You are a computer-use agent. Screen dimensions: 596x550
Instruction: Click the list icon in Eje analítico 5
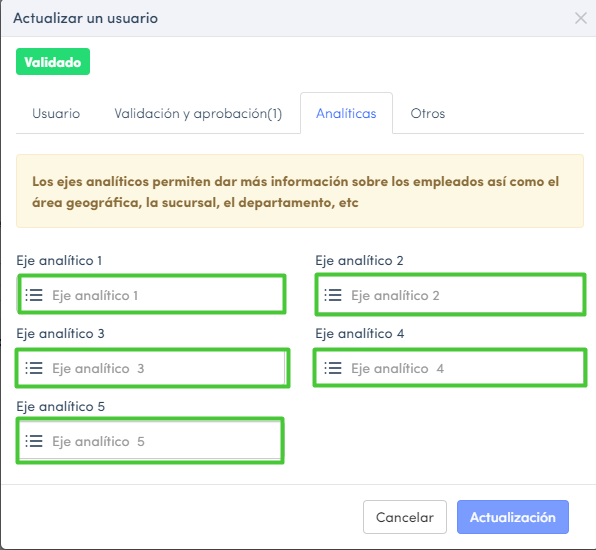click(x=34, y=441)
